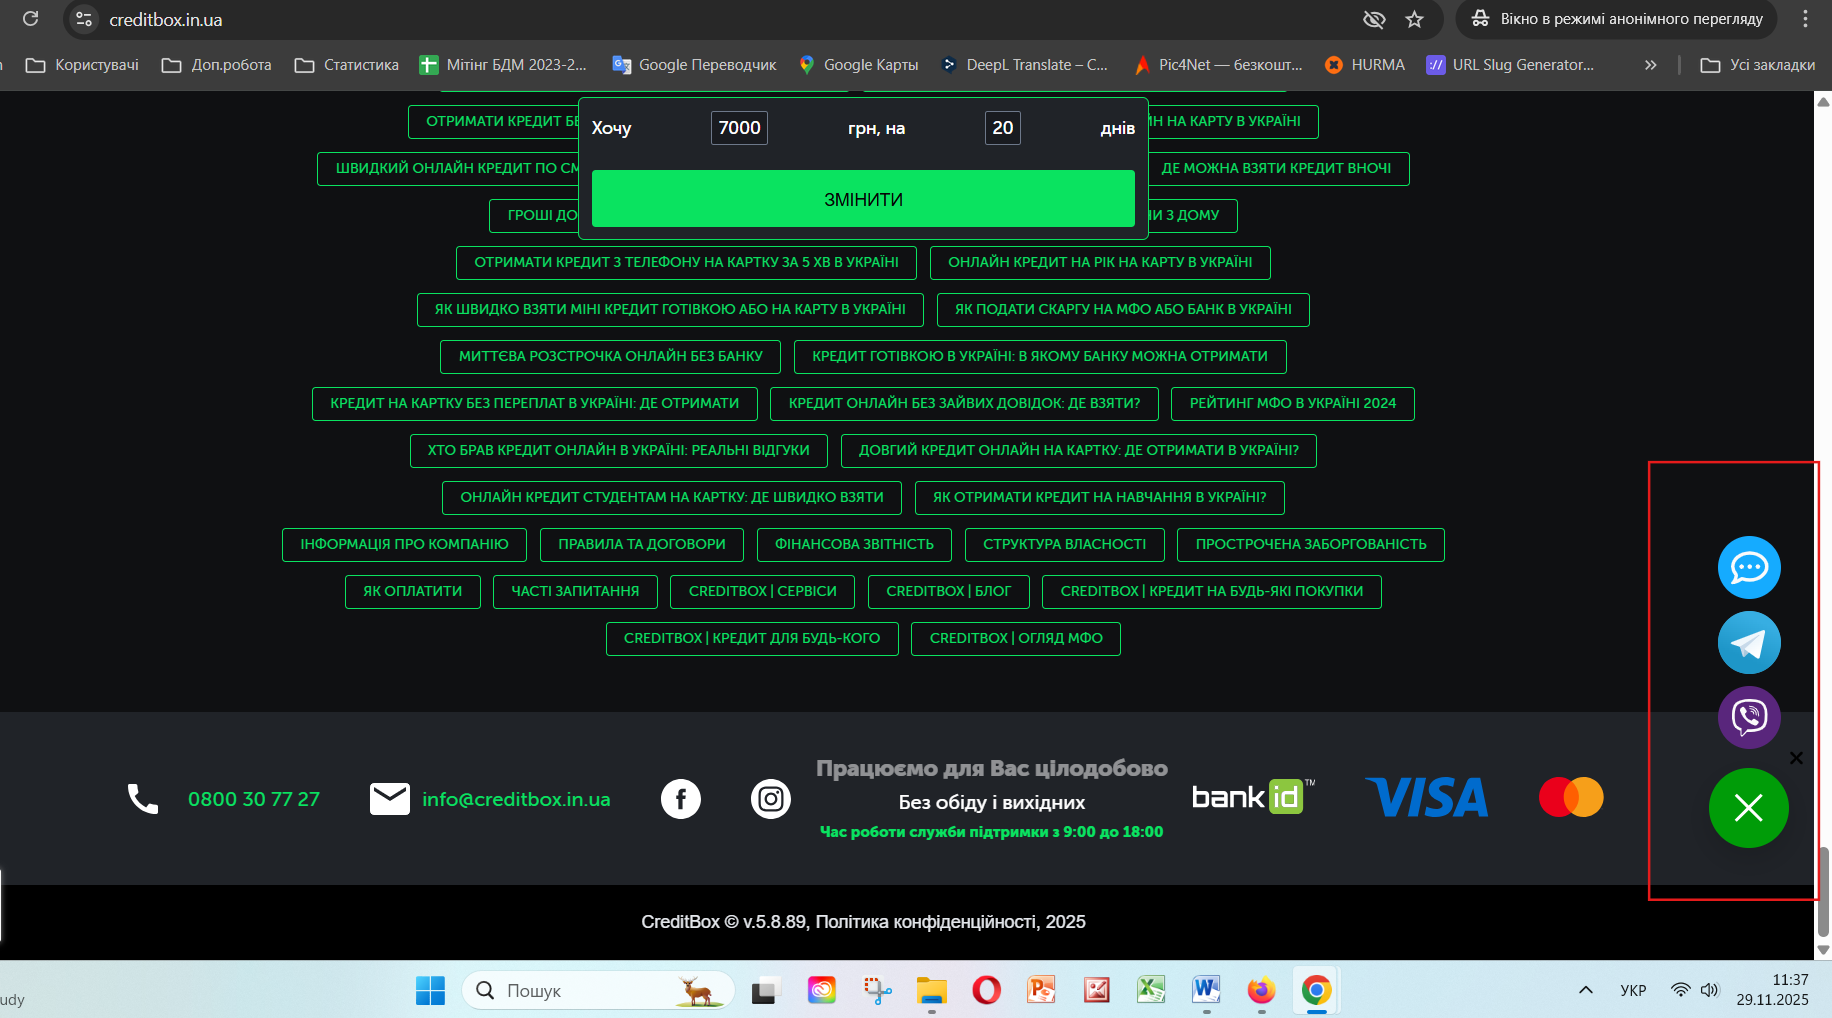Viewport: 1832px width, 1018px height.
Task: Open ОНЛАЙН КРЕДИТ СТУДЕНТАМ НА КАРТКУ link
Action: pyautogui.click(x=671, y=498)
